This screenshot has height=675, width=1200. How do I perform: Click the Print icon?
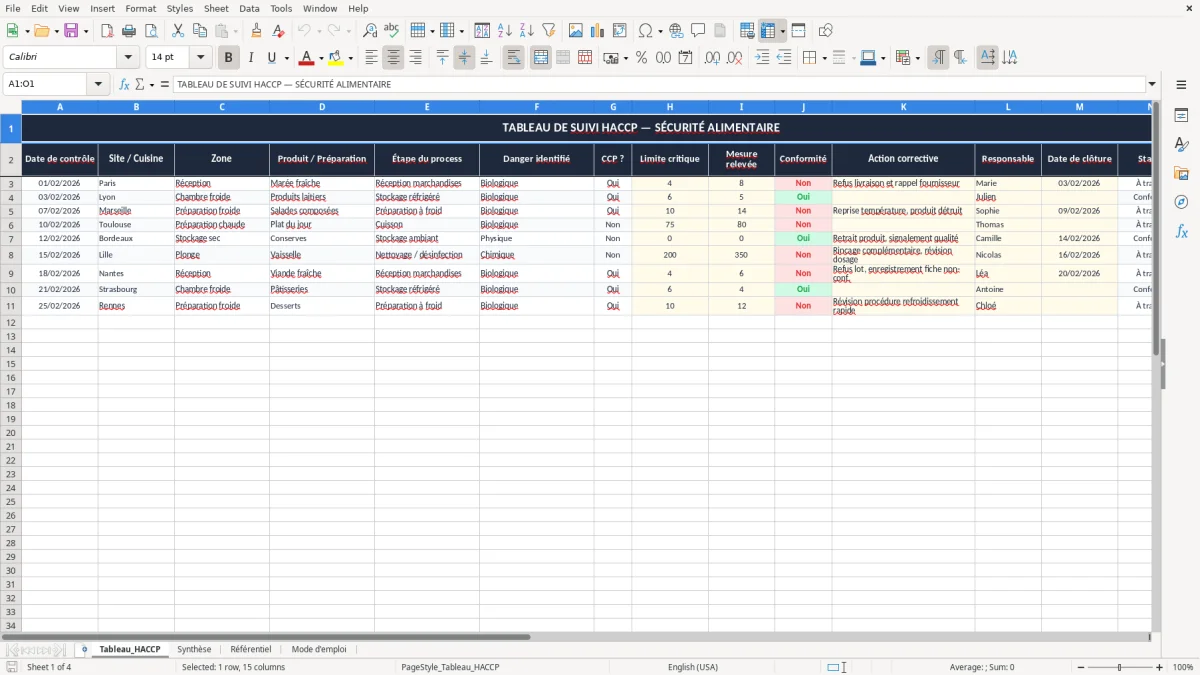[x=129, y=31]
